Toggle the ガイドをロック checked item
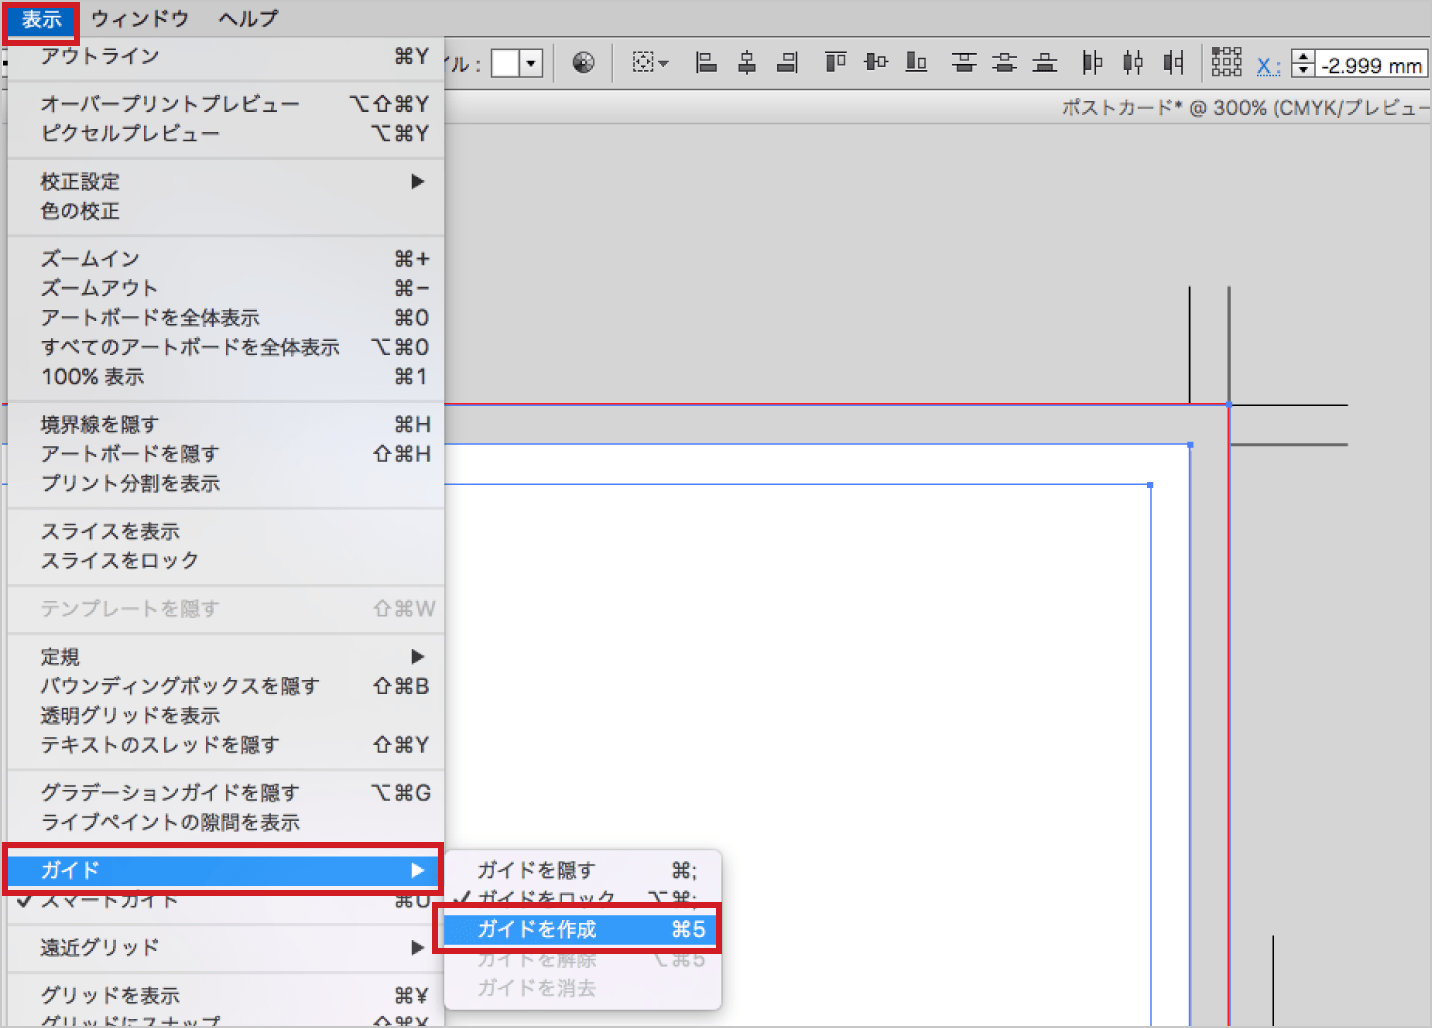Screen dimensions: 1432x1028 (546, 898)
